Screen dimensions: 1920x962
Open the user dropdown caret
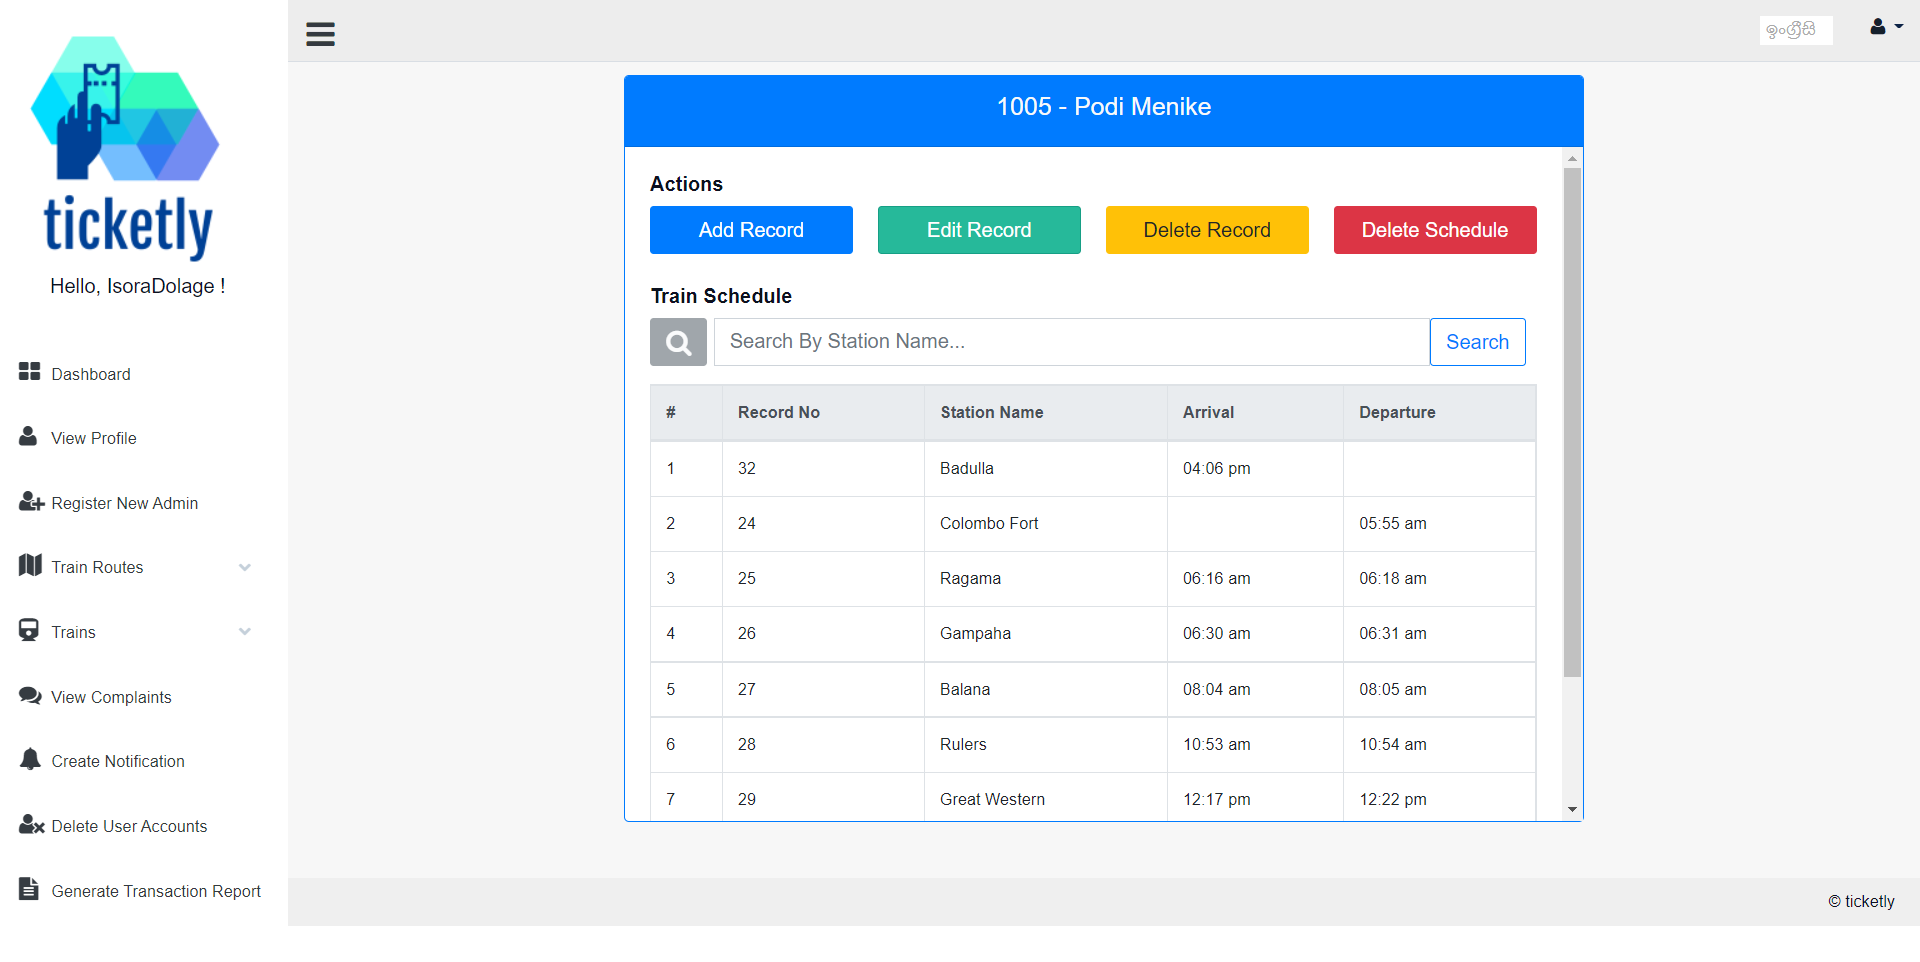(1898, 27)
